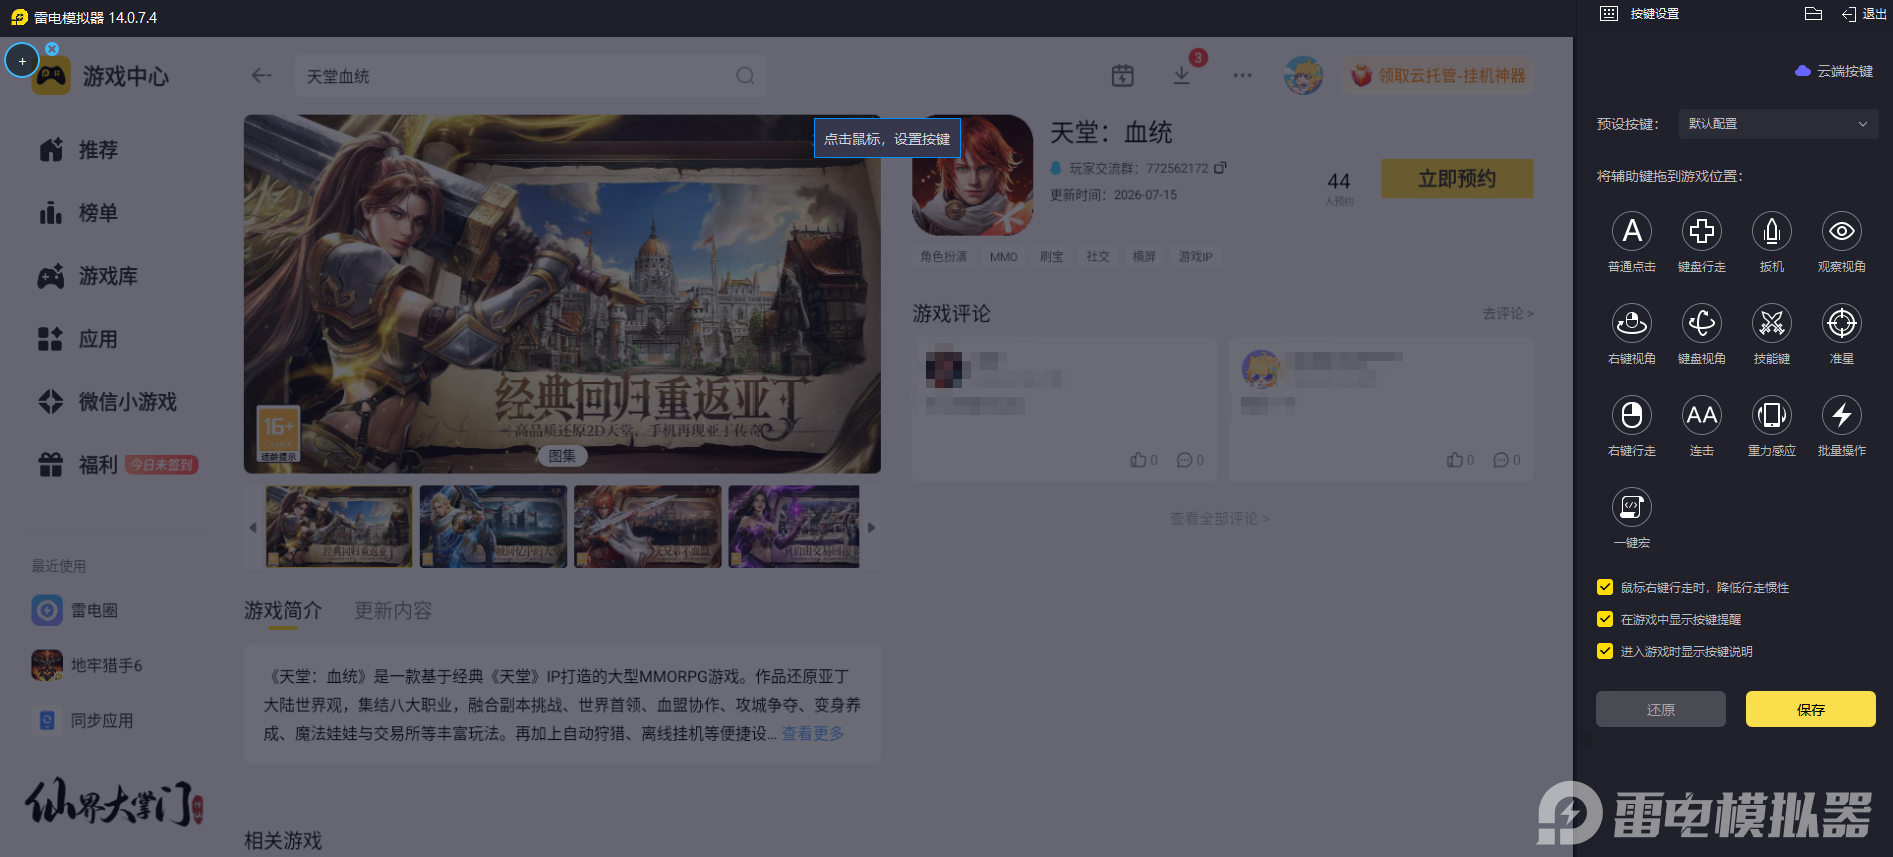
Task: Click the 游戏IP tag
Action: 1196,257
